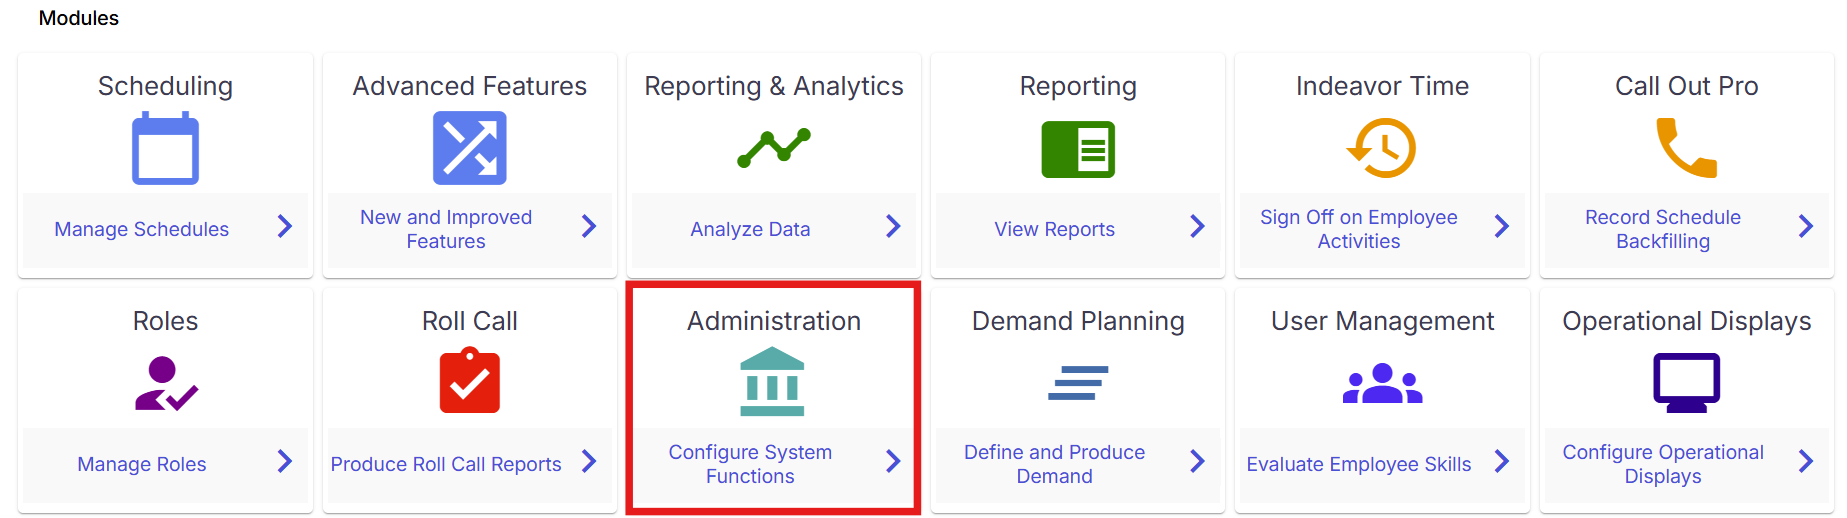The width and height of the screenshot is (1847, 518).
Task: Click the chevron beside Manage Roles
Action: [x=285, y=461]
